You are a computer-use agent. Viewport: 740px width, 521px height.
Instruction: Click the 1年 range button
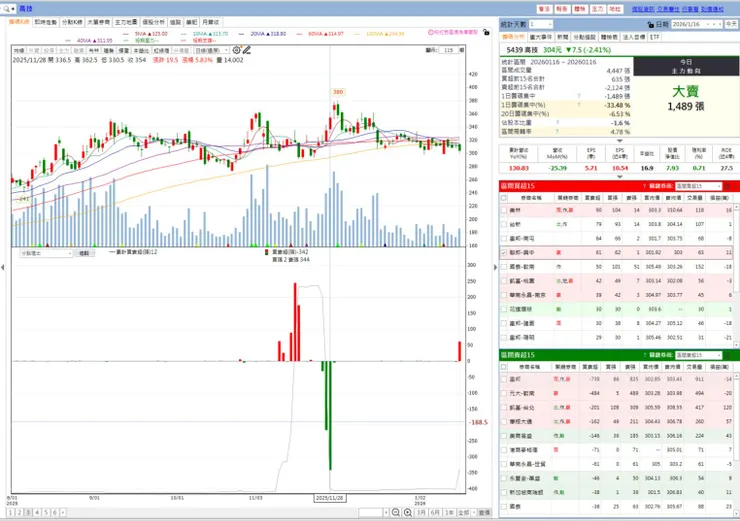point(449,513)
